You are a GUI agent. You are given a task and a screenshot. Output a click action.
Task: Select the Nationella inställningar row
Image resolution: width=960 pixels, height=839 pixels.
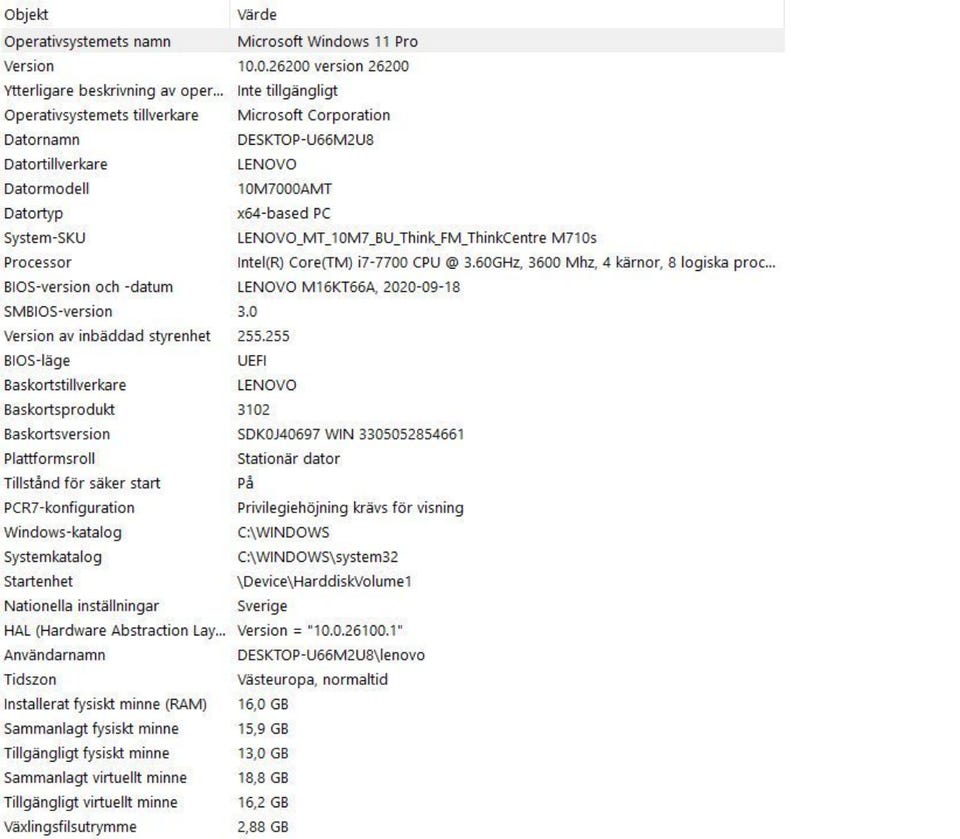[392, 606]
